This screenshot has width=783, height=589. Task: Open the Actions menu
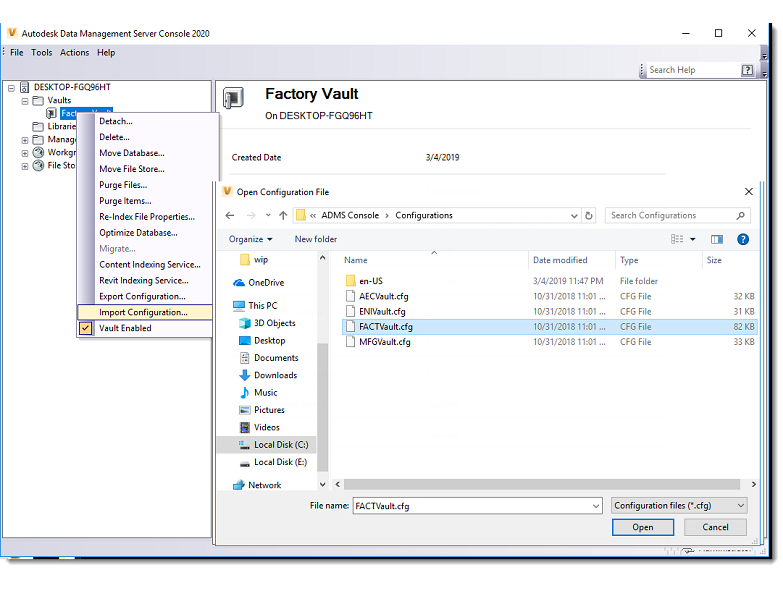click(x=74, y=52)
